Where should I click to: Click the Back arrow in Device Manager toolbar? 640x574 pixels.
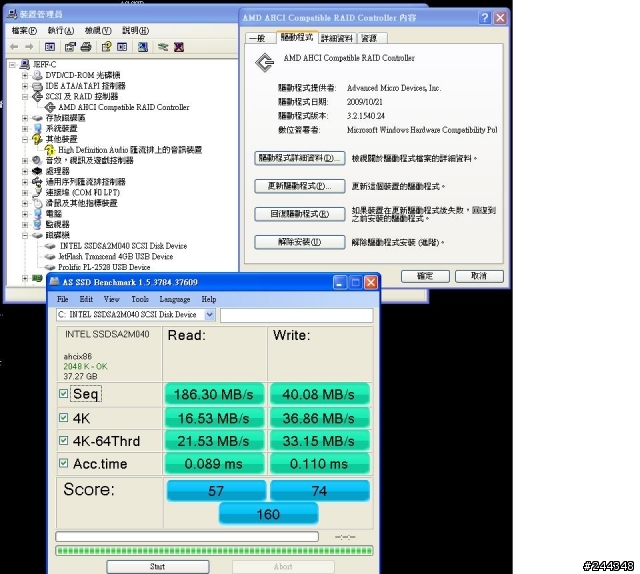click(x=14, y=47)
